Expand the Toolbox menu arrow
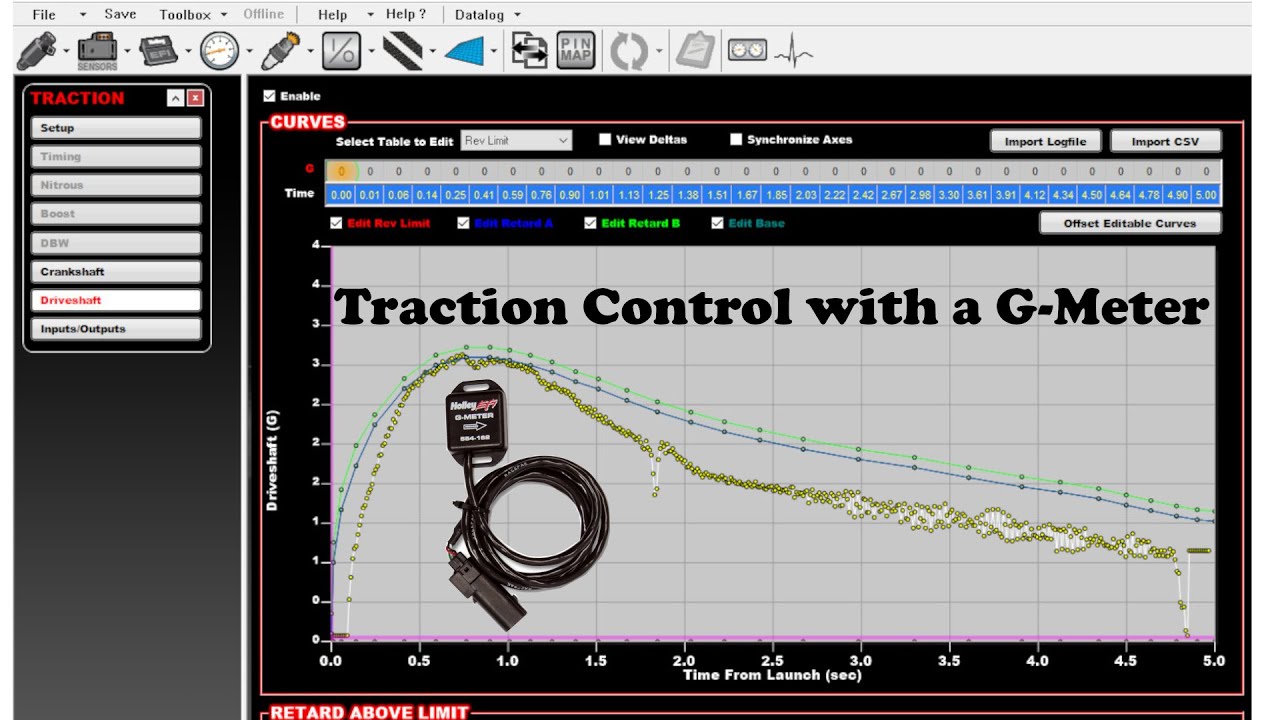This screenshot has height=720, width=1280. click(222, 15)
